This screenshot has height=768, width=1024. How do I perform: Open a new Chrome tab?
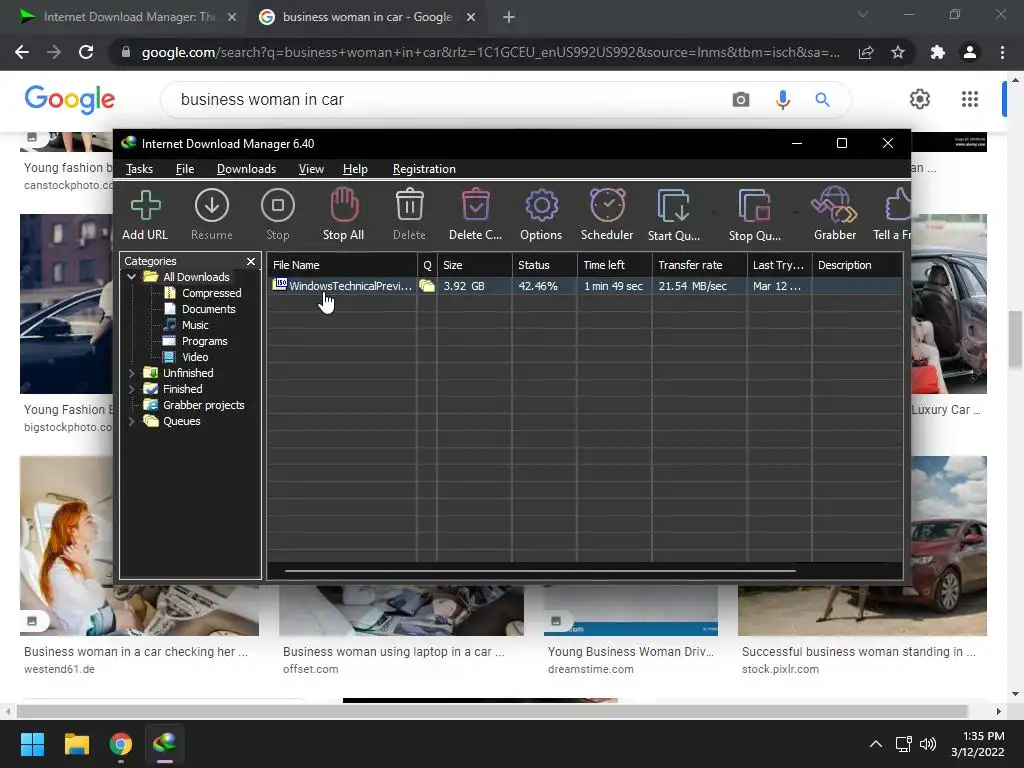[509, 17]
